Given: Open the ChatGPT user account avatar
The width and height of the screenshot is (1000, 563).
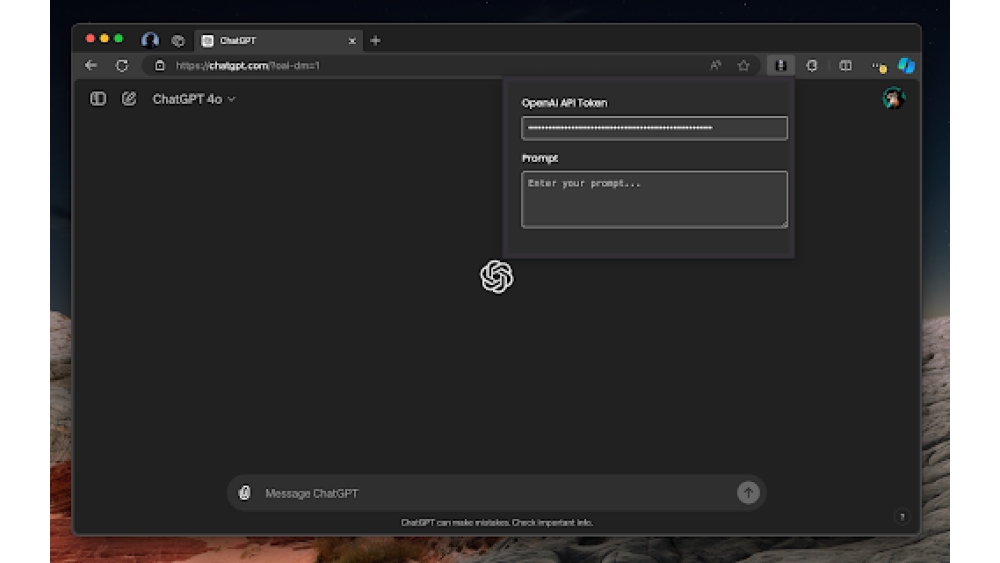Looking at the screenshot, I should click(893, 98).
